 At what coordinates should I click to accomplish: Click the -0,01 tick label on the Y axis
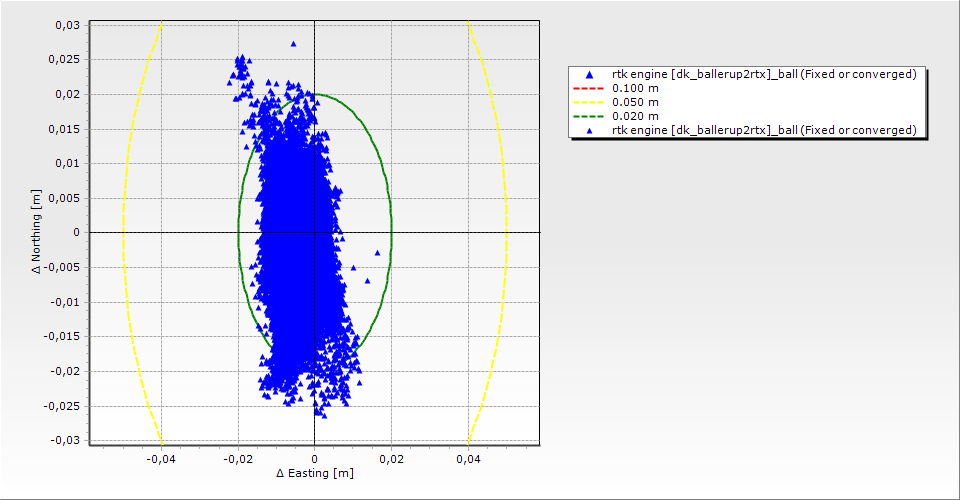point(65,302)
